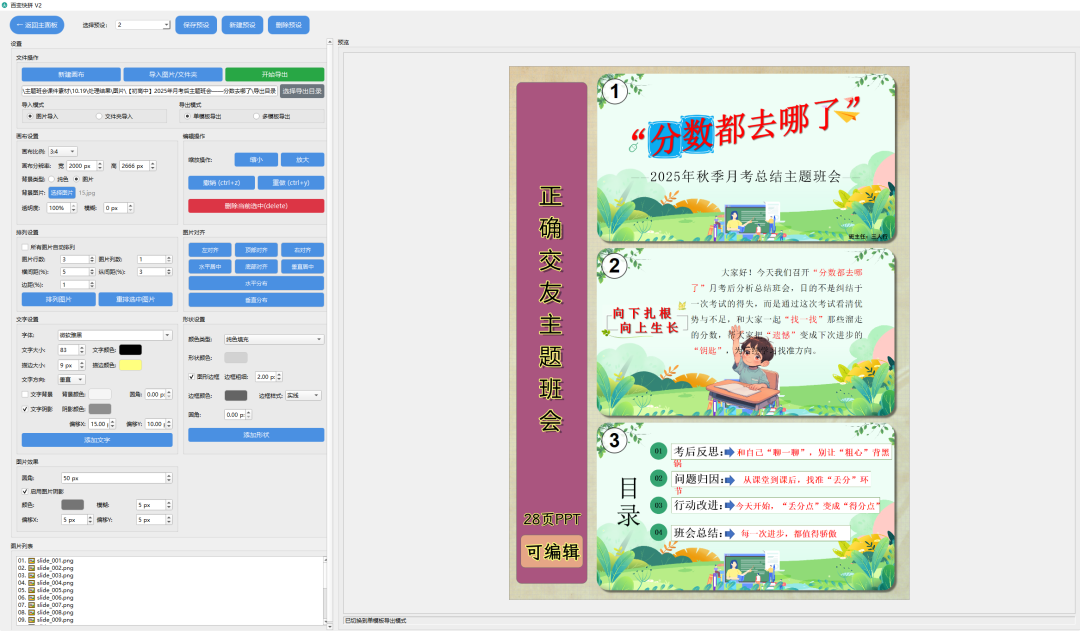Image resolution: width=1080 pixels, height=631 pixels.
Task: Zoom out the canvas using the 缩小 button
Action: tap(256, 159)
